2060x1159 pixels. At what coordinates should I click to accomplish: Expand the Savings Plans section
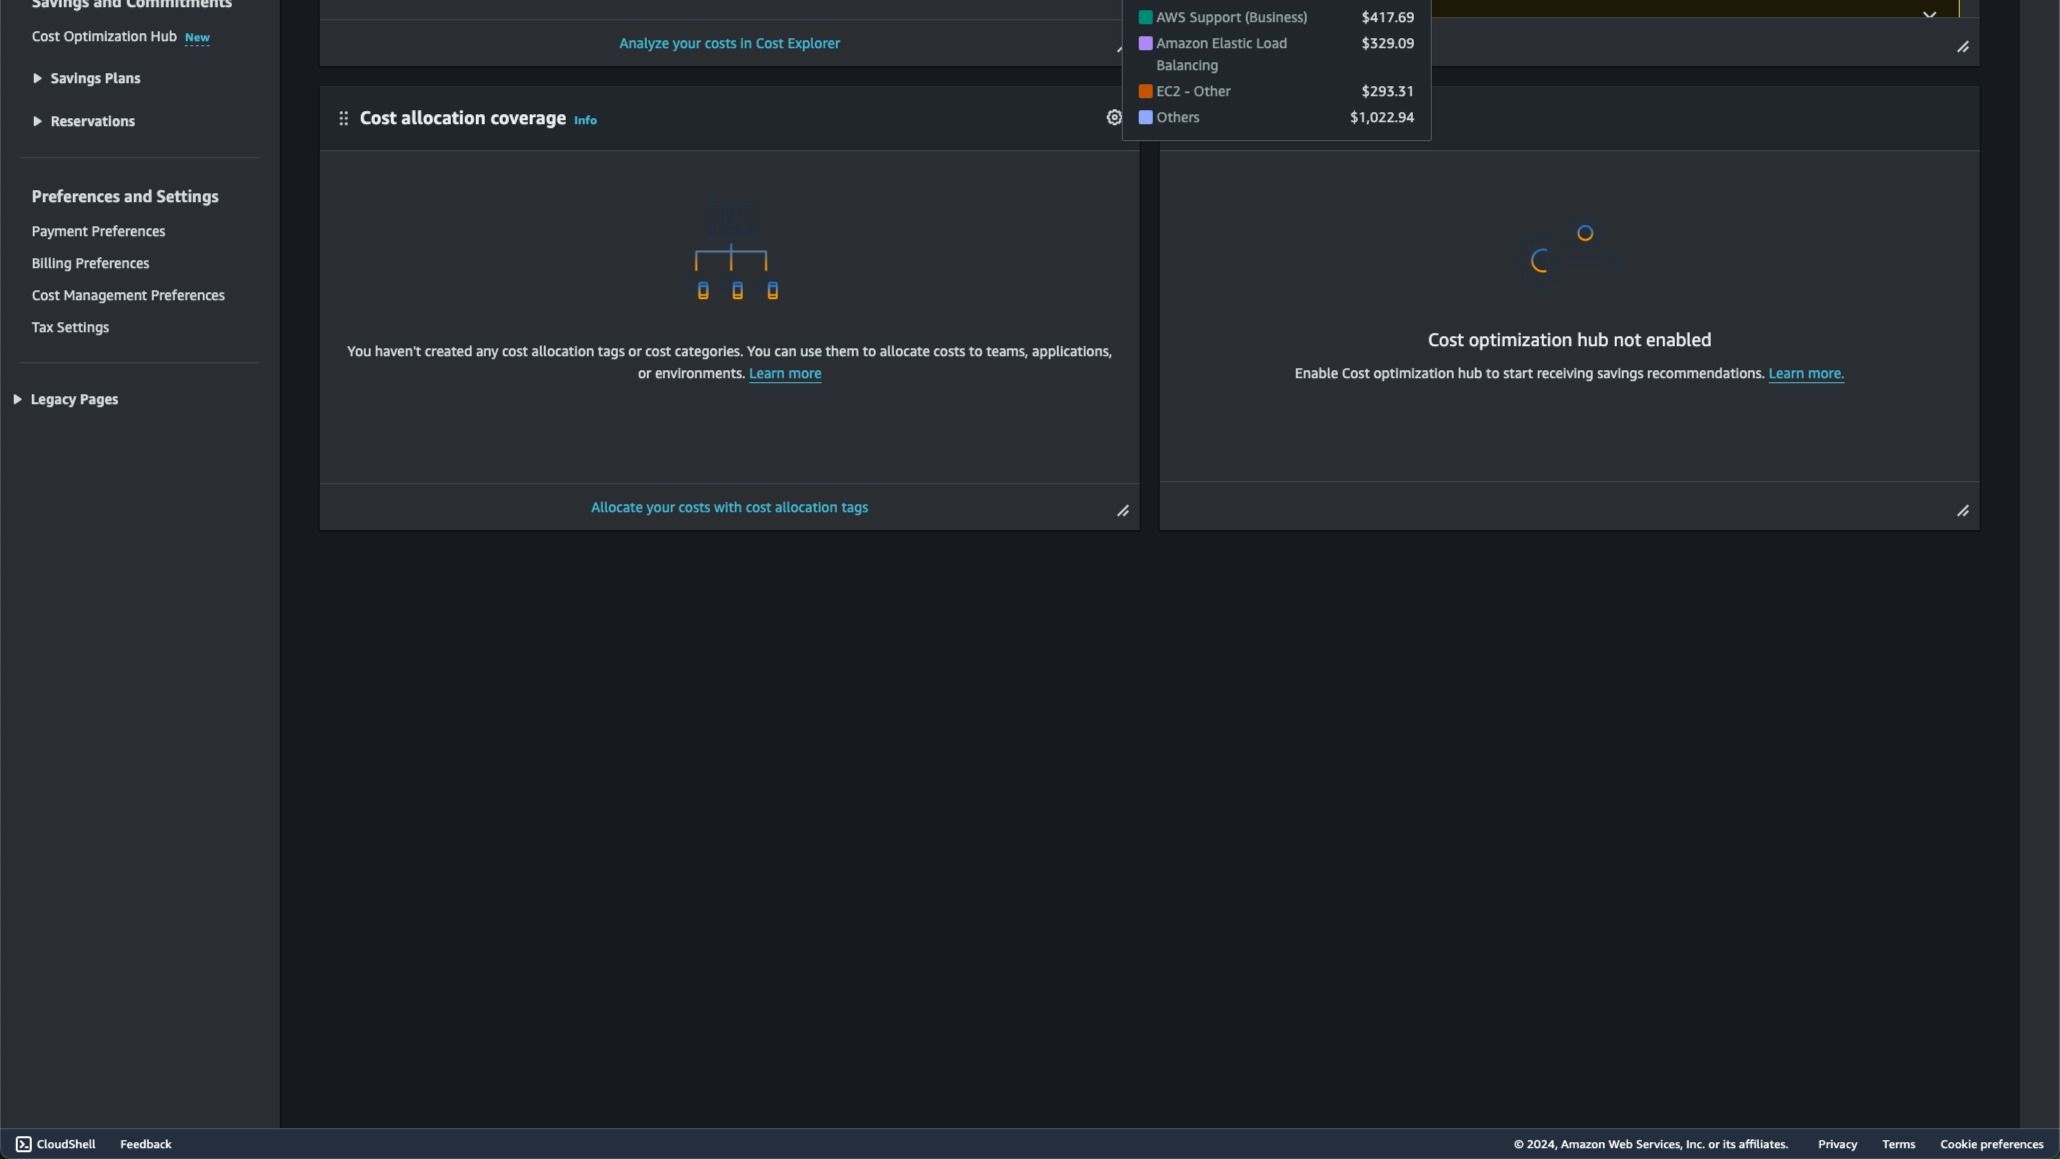(x=37, y=78)
